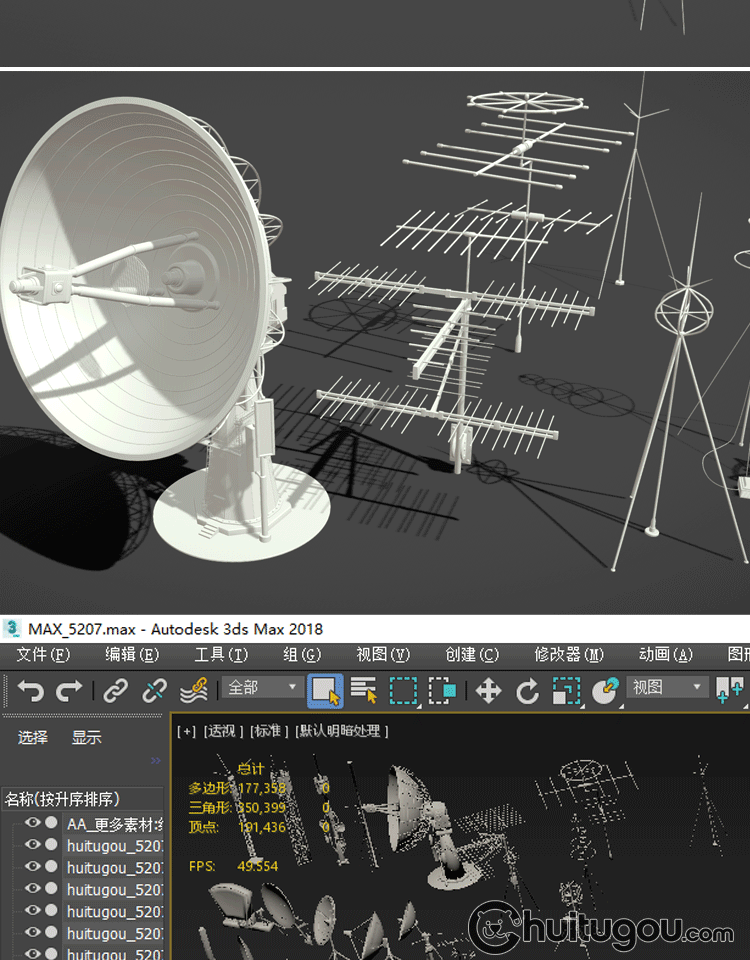Viewport: 750px width, 960px height.
Task: Open the viewport [+] general menu
Action: coord(186,731)
